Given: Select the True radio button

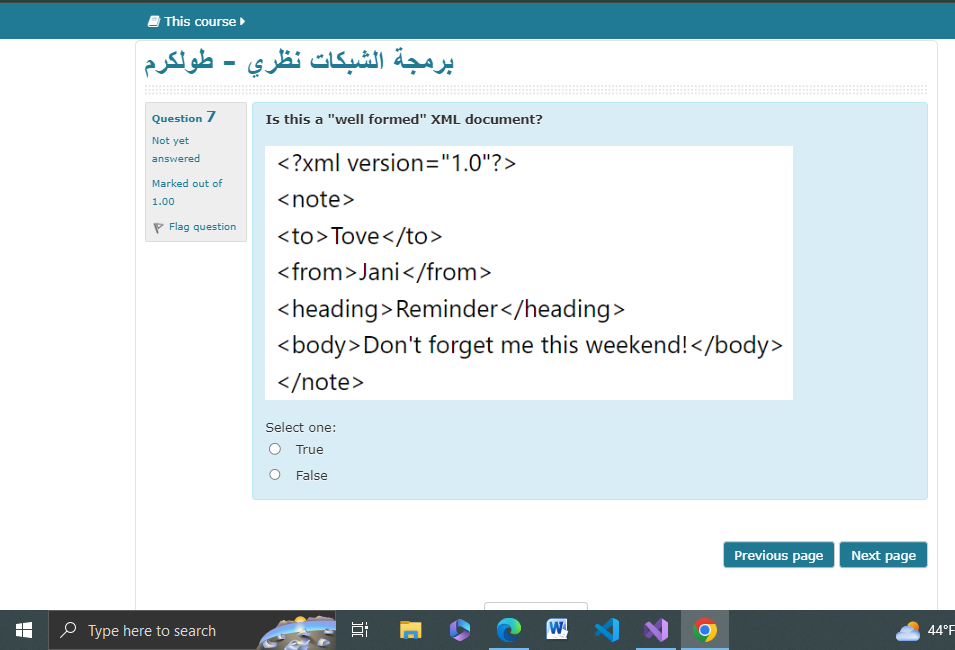Looking at the screenshot, I should pyautogui.click(x=275, y=448).
